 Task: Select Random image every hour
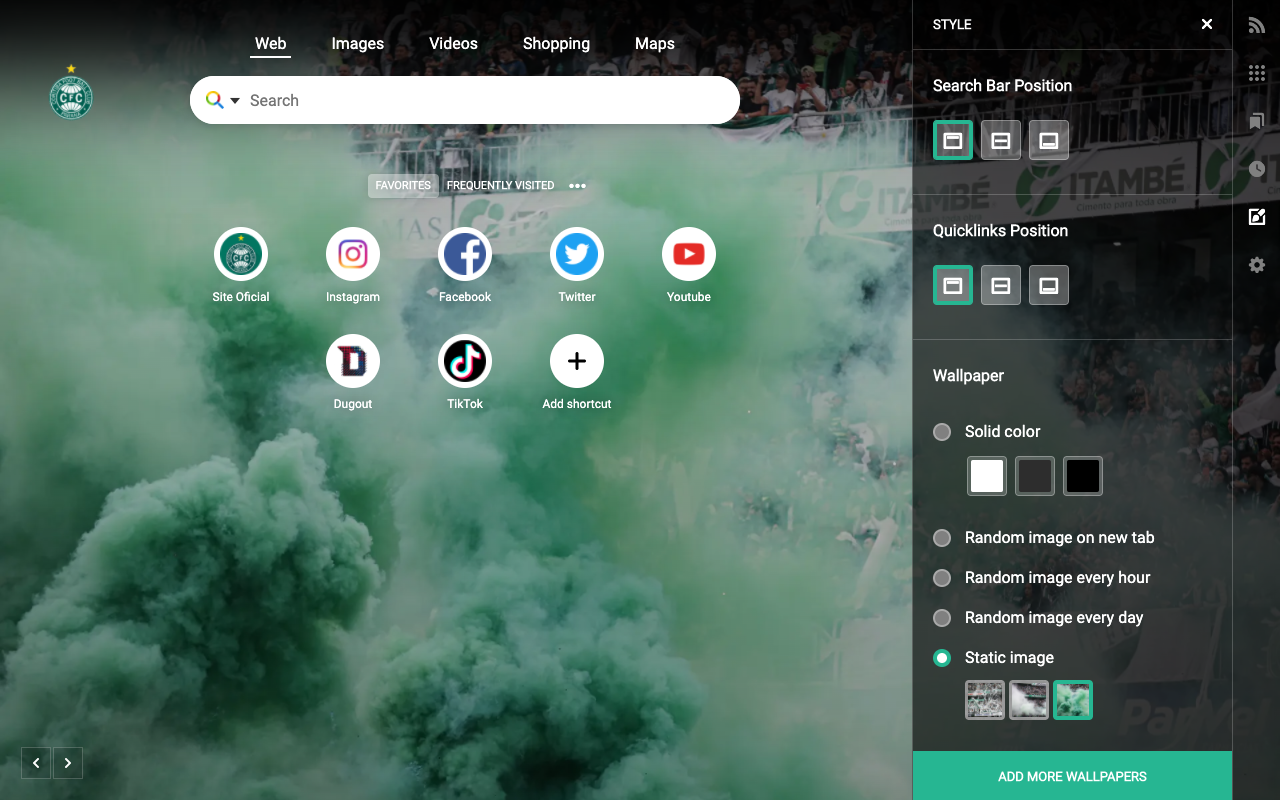point(942,578)
